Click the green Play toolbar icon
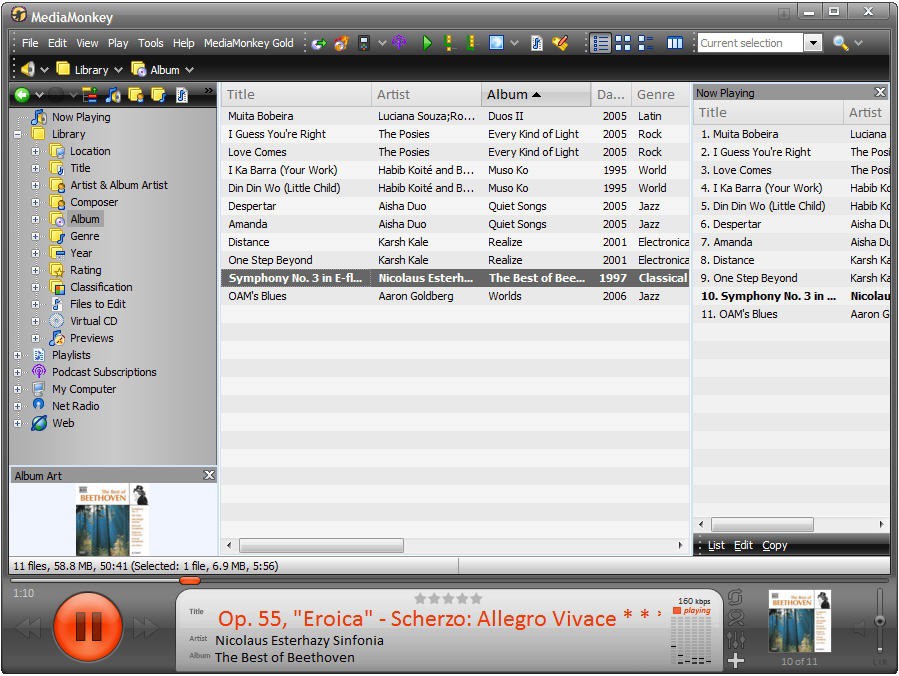The image size is (899, 676). pos(426,43)
